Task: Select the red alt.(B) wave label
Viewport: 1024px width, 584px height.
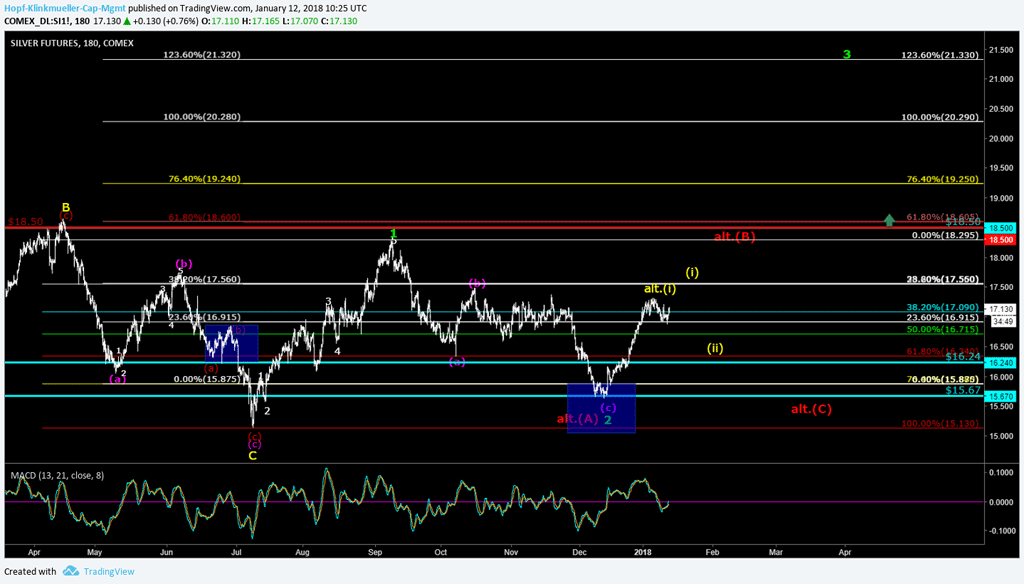Action: coord(734,237)
